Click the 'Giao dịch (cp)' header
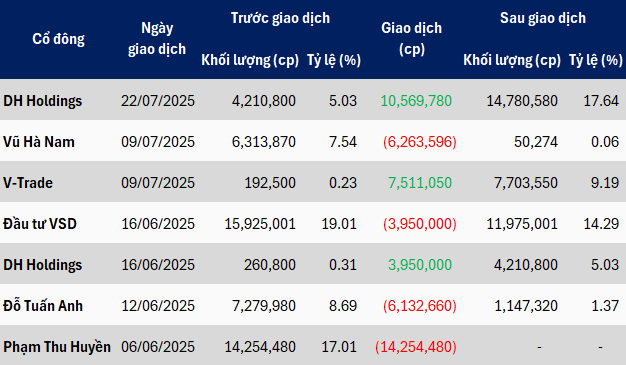626x365 pixels. (411, 39)
